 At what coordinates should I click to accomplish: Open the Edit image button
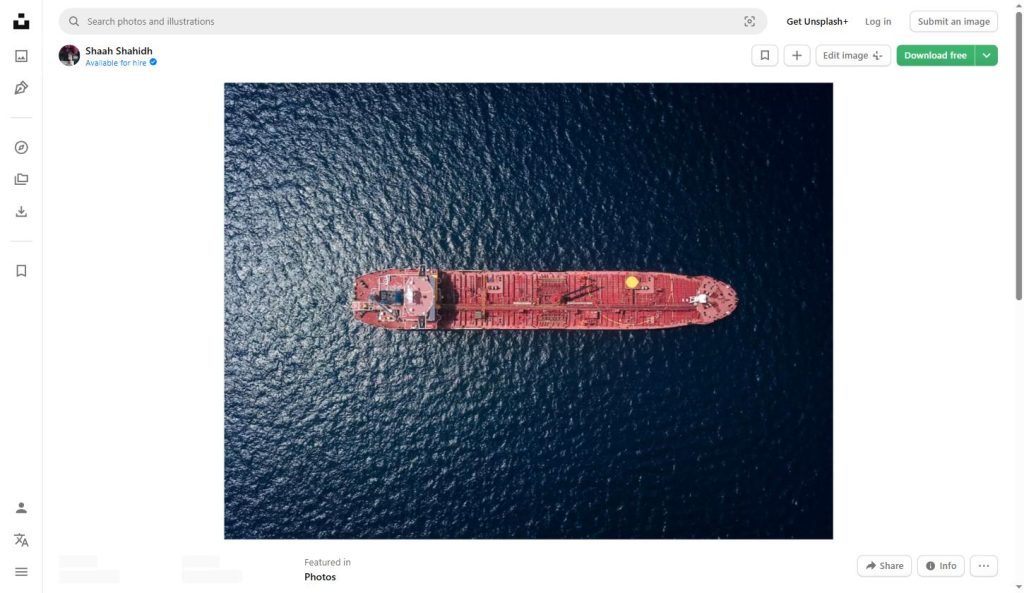(853, 56)
